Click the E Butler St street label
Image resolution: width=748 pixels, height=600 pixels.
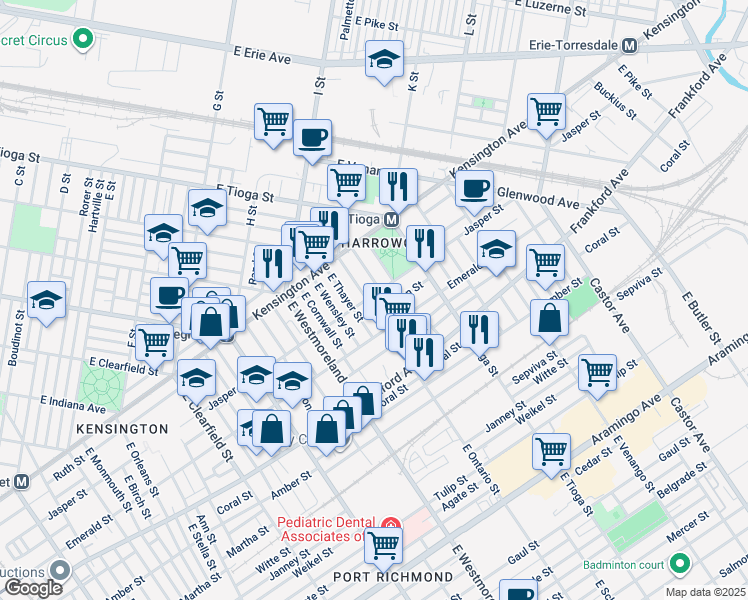[701, 318]
